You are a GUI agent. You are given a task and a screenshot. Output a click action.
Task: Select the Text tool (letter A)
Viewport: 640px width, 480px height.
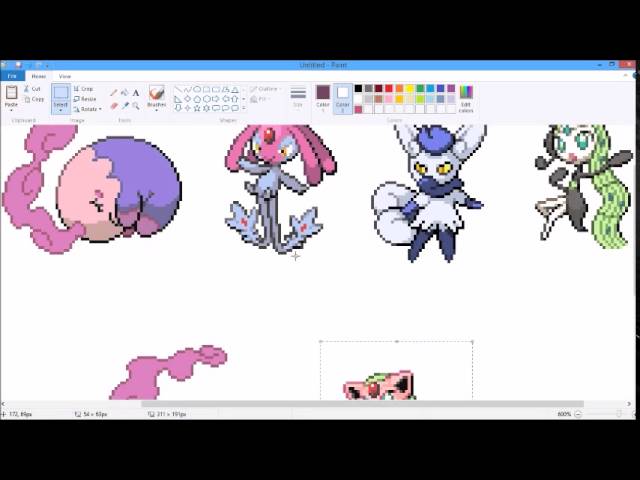(x=136, y=93)
